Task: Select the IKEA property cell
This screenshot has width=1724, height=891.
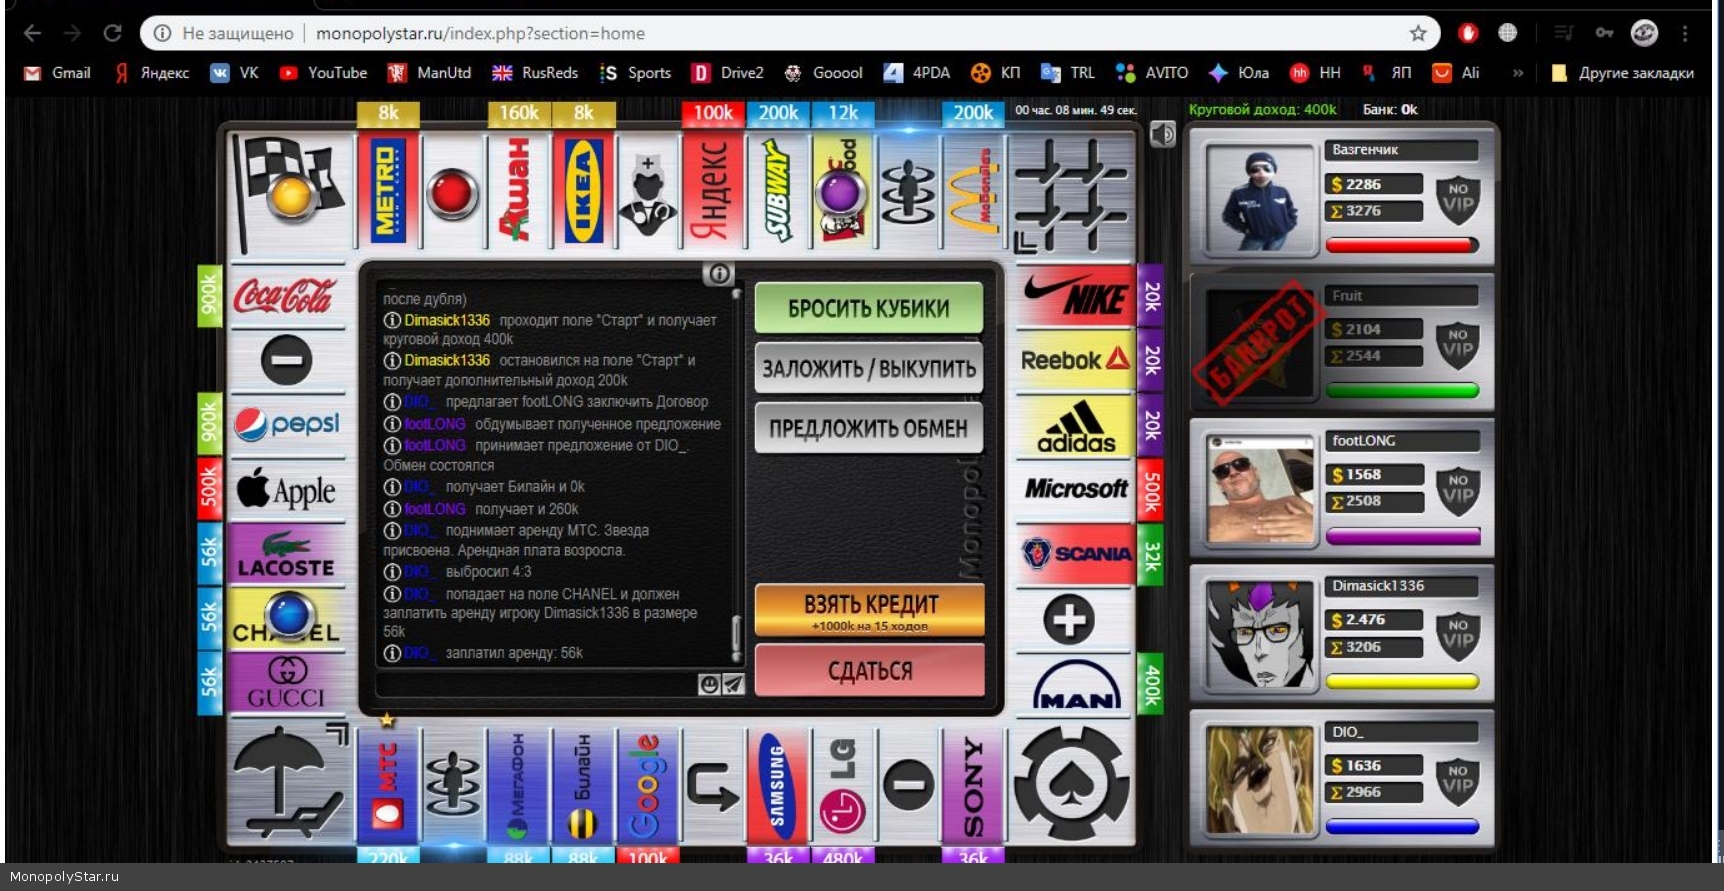Action: tap(583, 192)
